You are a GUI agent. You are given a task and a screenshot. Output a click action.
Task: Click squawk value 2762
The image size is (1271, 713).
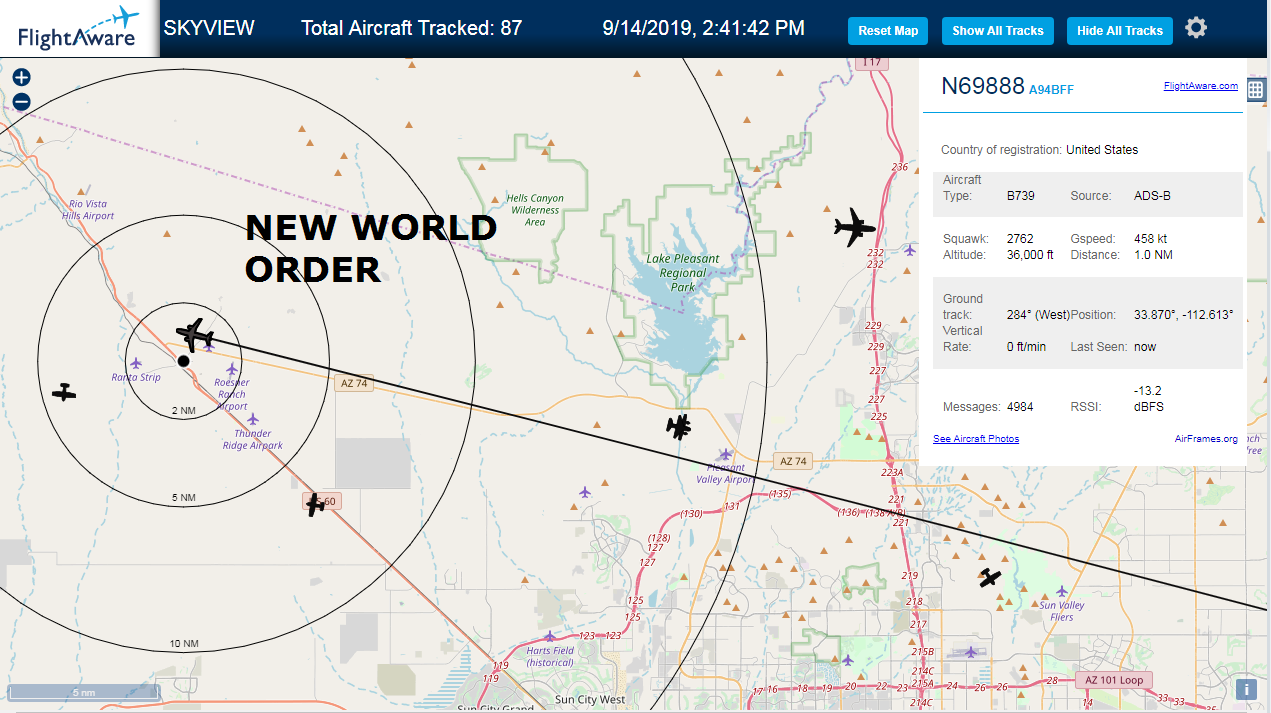coord(1020,239)
